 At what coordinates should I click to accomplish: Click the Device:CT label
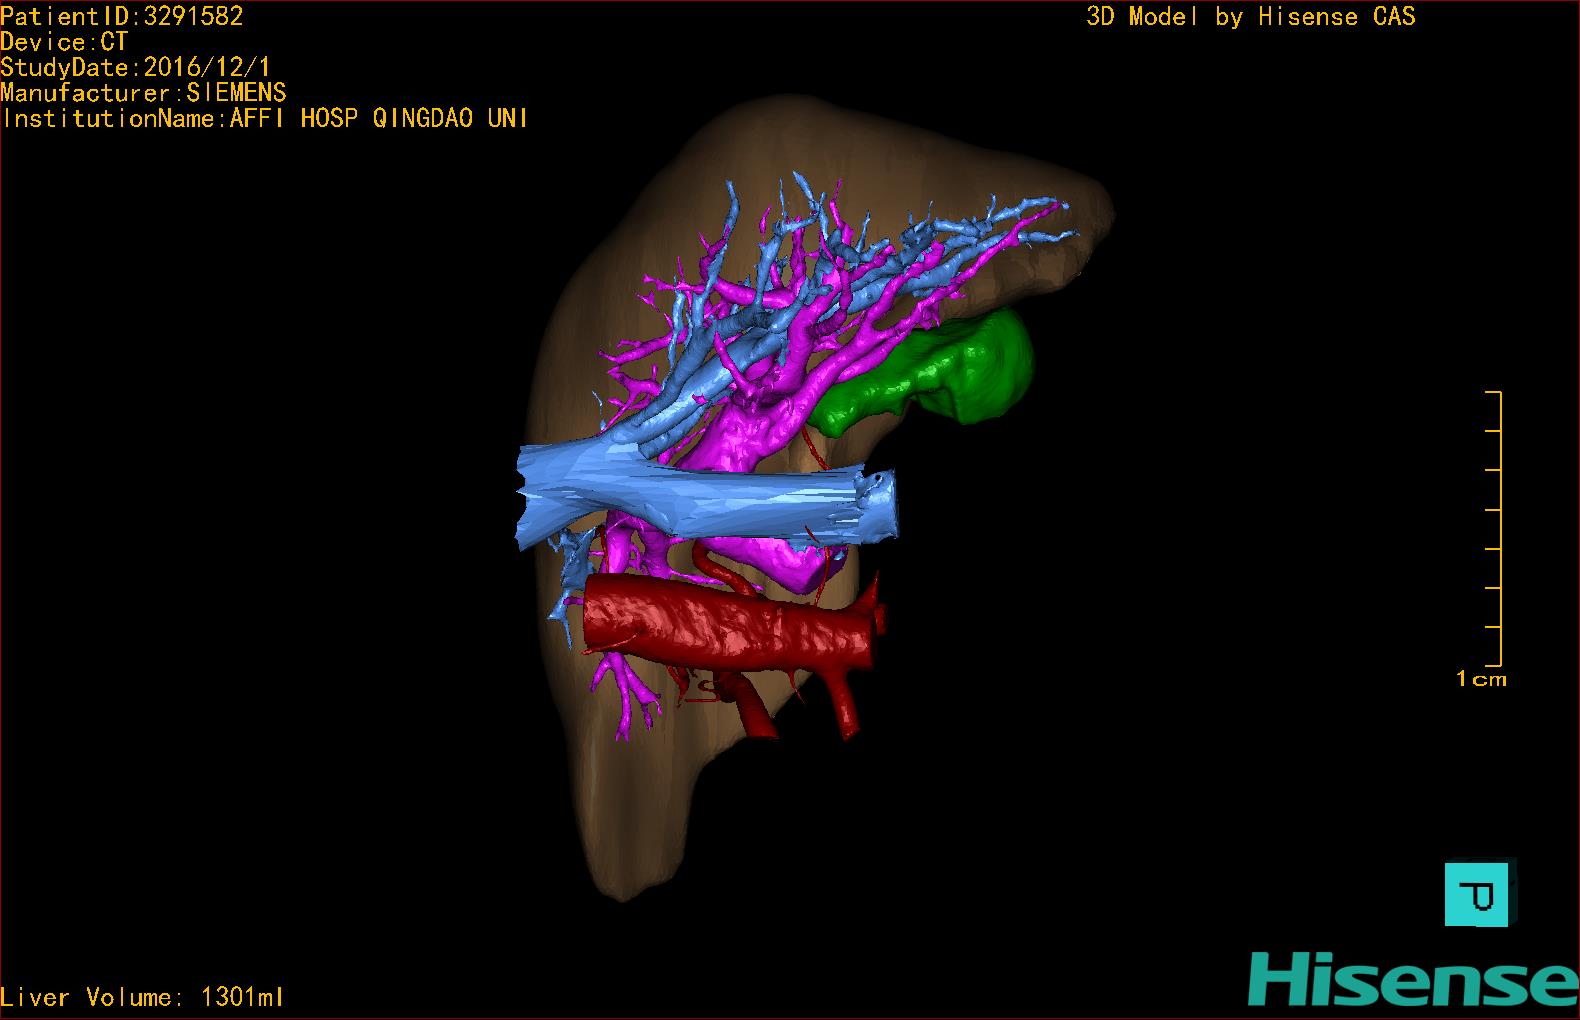click(x=64, y=42)
